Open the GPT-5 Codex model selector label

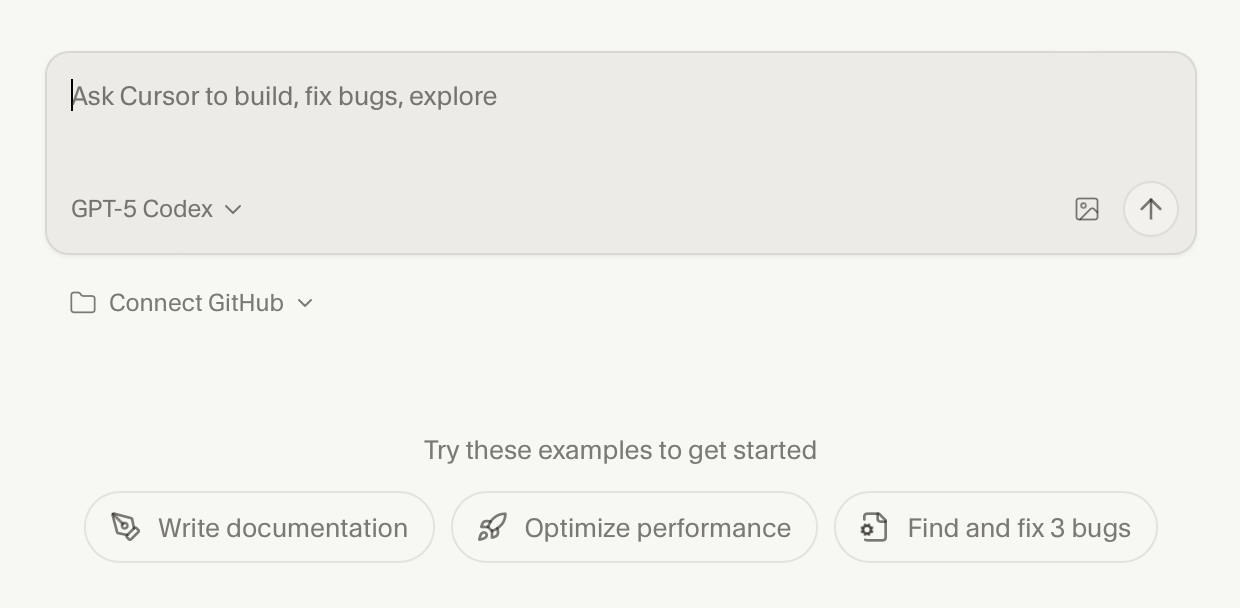pyautogui.click(x=142, y=209)
